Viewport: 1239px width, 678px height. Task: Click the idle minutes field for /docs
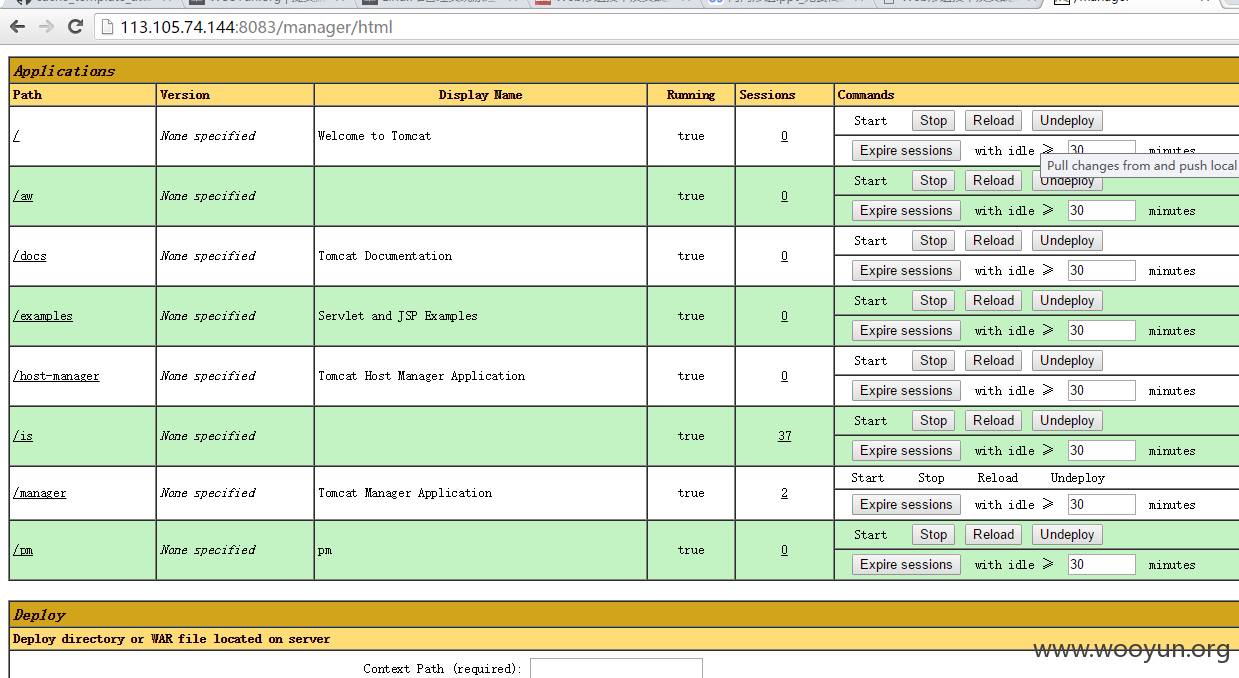(1101, 270)
